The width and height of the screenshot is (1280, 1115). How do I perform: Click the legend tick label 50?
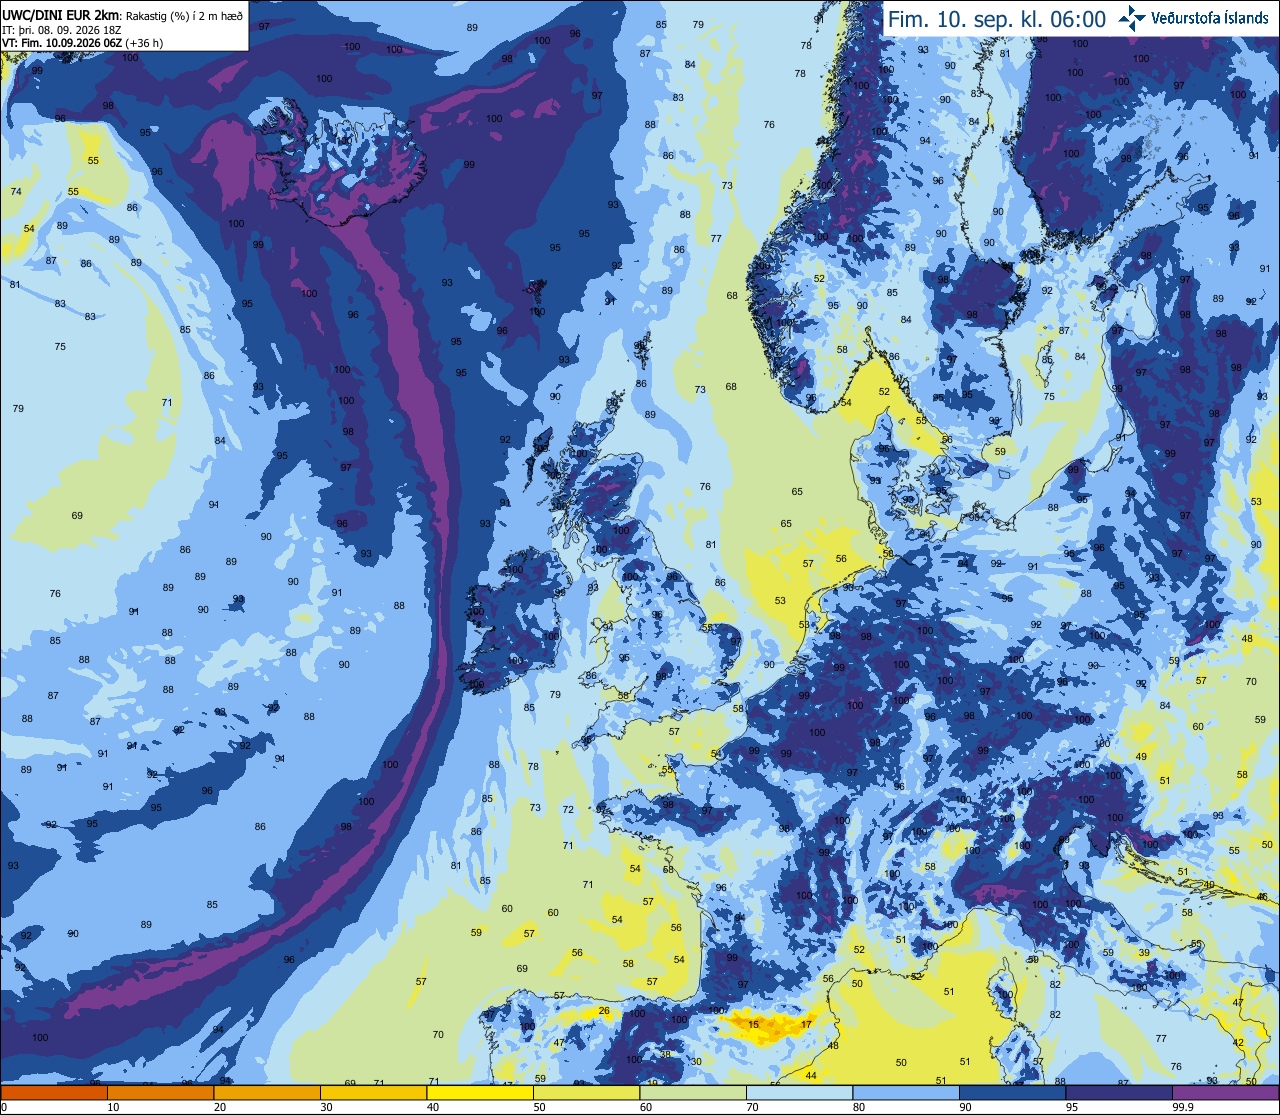pyautogui.click(x=539, y=1107)
